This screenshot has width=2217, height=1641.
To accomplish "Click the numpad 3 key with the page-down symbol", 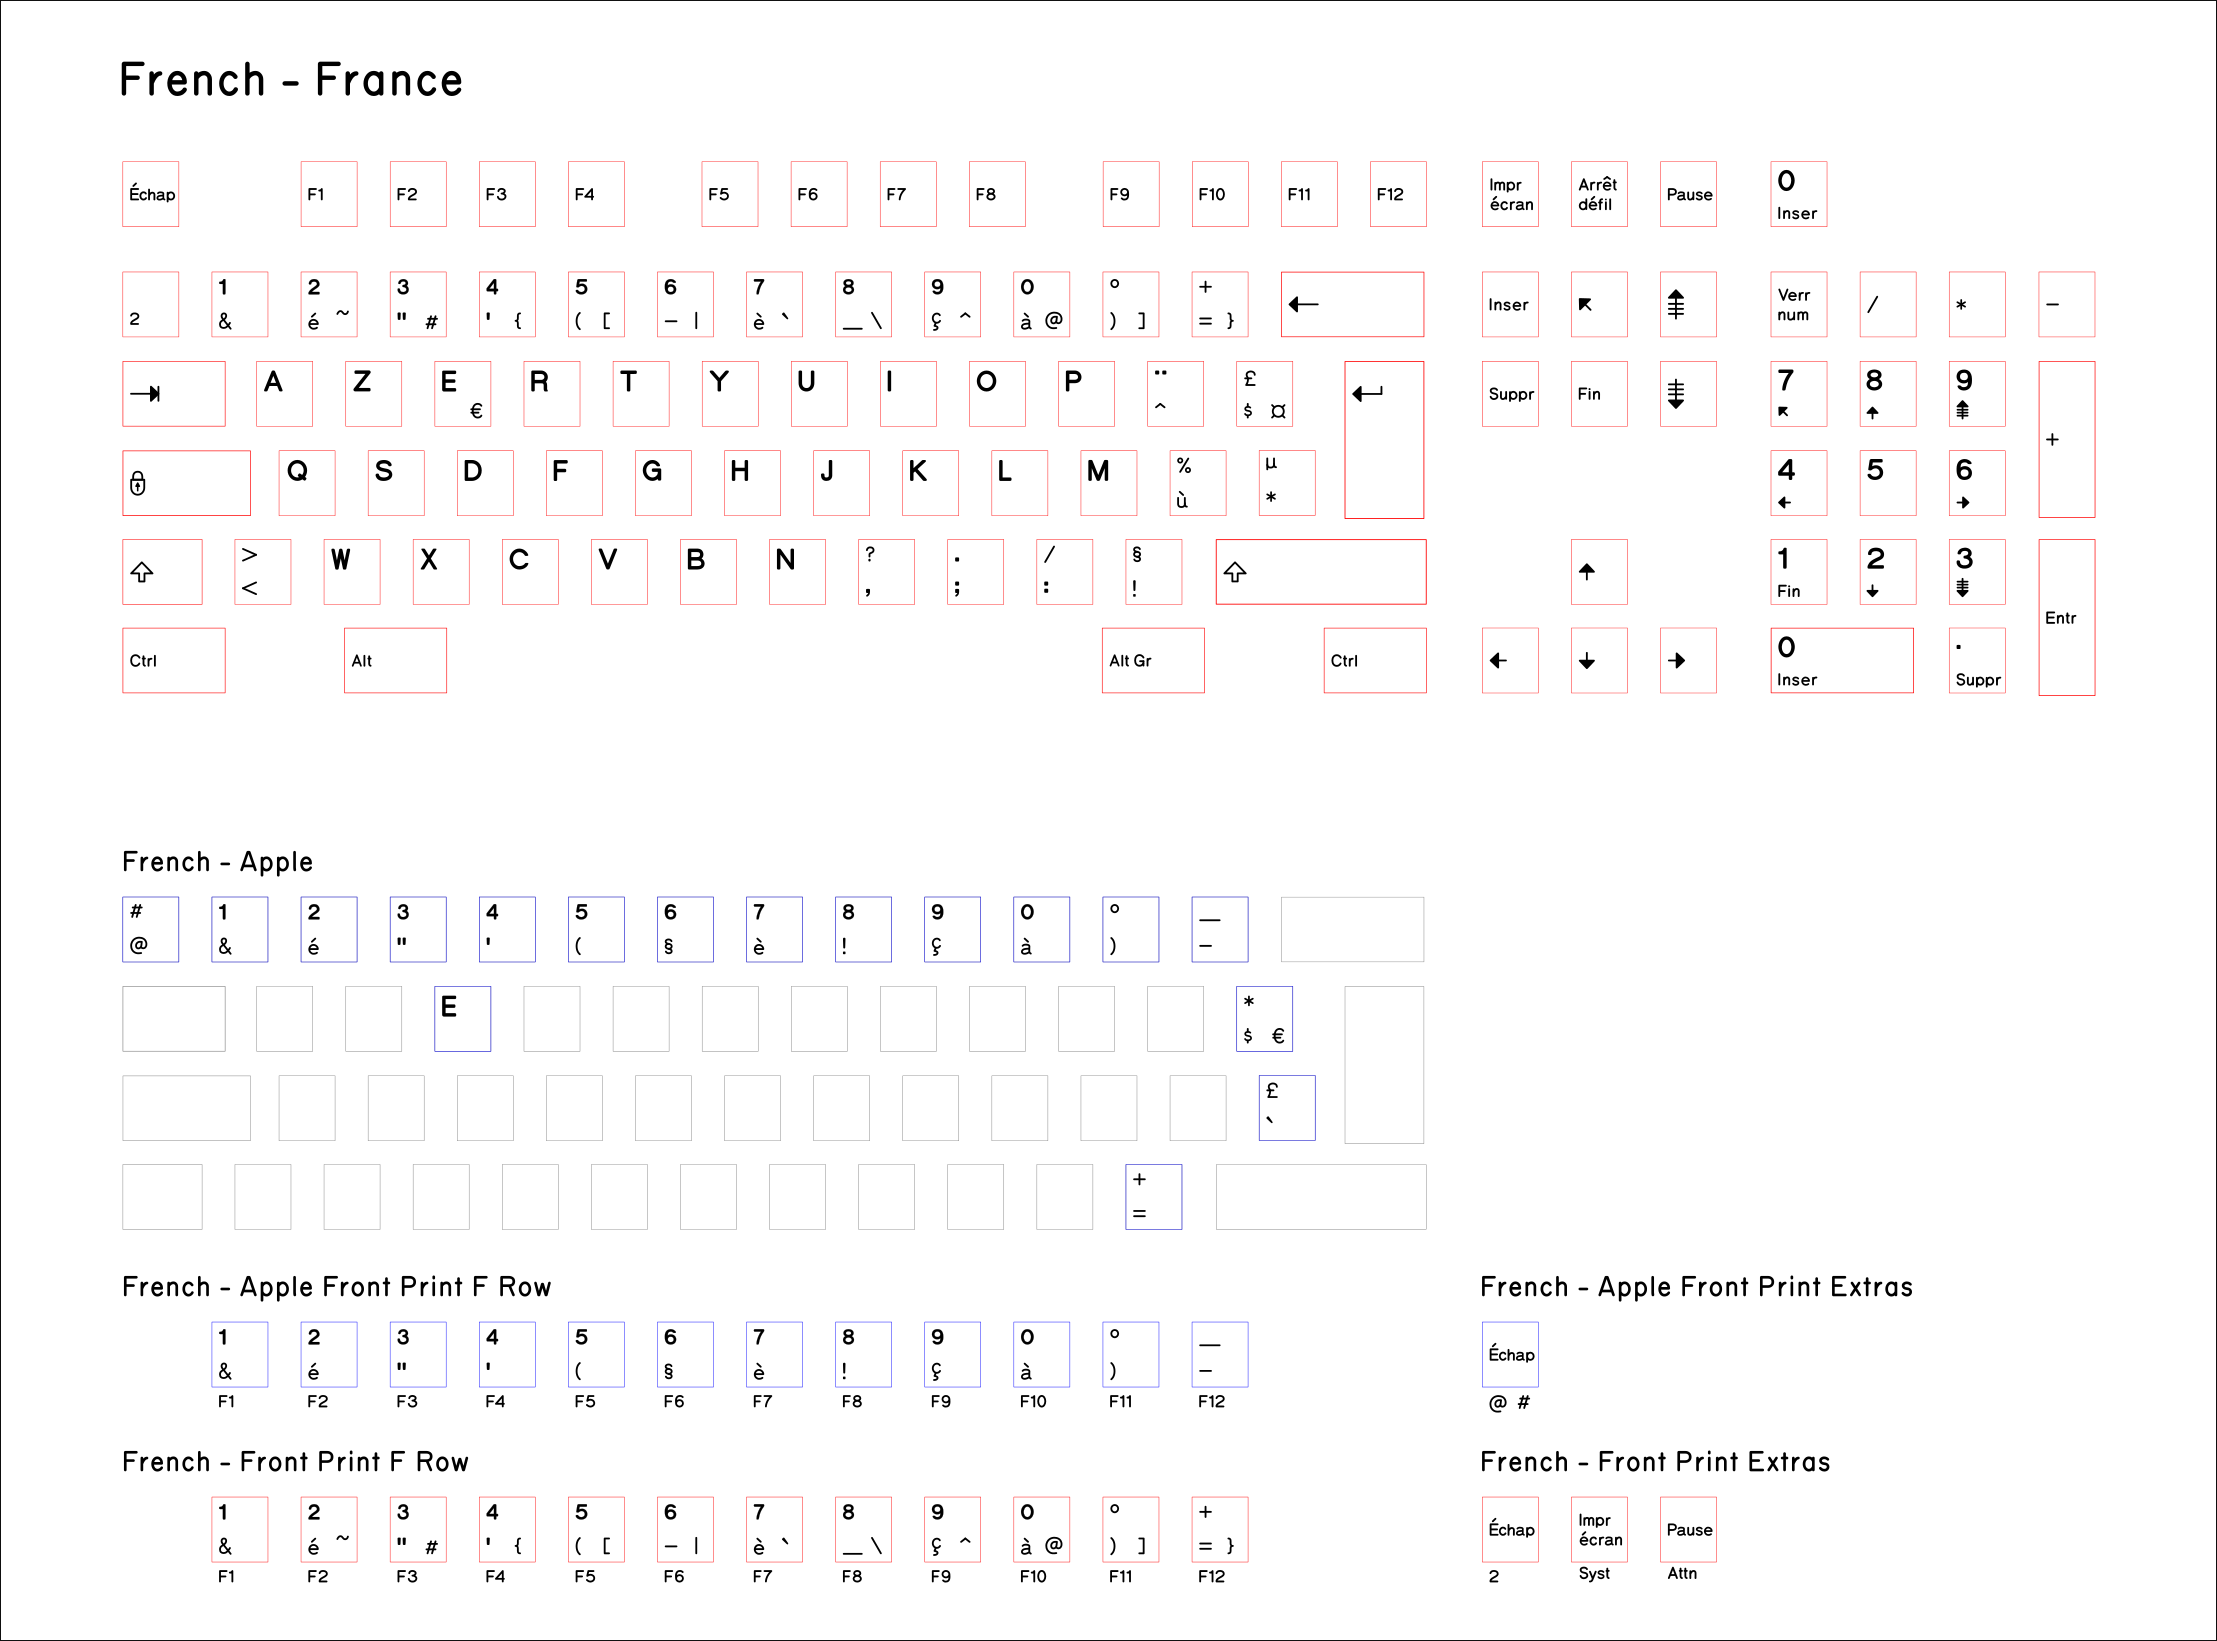I will (x=1977, y=572).
